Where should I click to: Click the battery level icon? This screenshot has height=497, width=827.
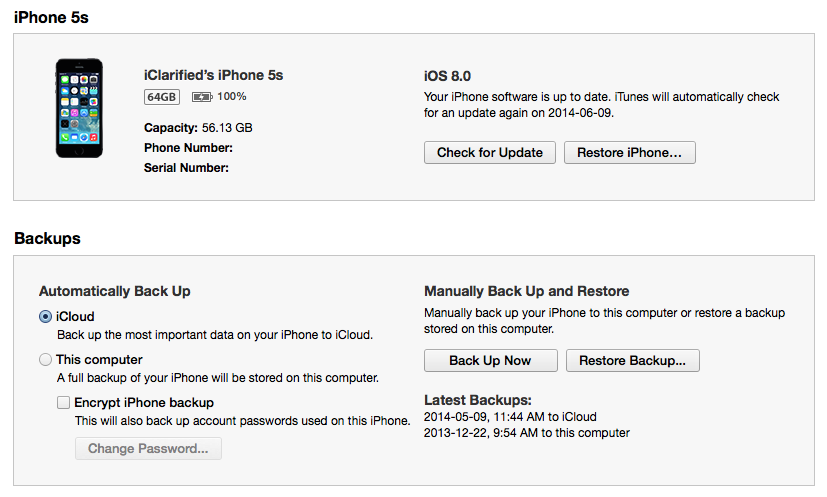coord(202,97)
